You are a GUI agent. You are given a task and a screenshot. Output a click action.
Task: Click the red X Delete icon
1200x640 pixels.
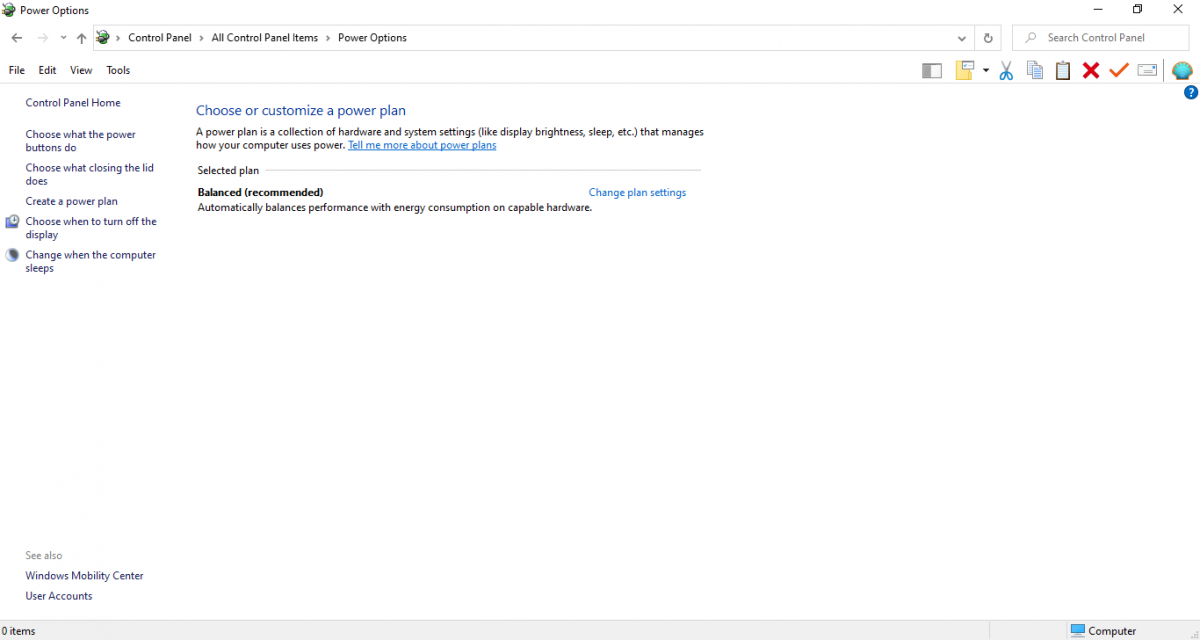tap(1091, 71)
